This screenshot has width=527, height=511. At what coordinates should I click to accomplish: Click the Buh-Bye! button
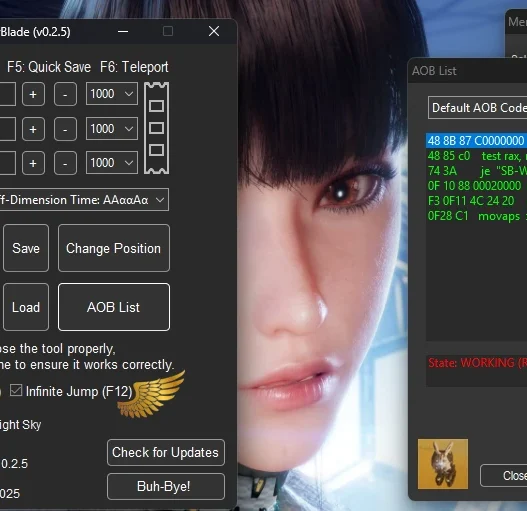click(166, 486)
